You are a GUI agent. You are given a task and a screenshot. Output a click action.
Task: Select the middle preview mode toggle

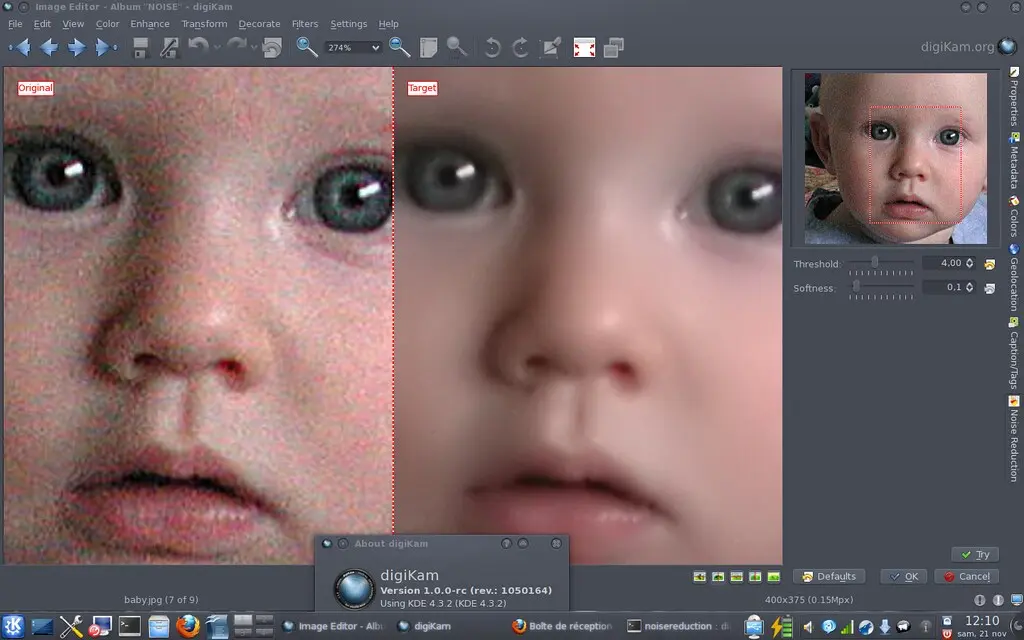(x=737, y=577)
